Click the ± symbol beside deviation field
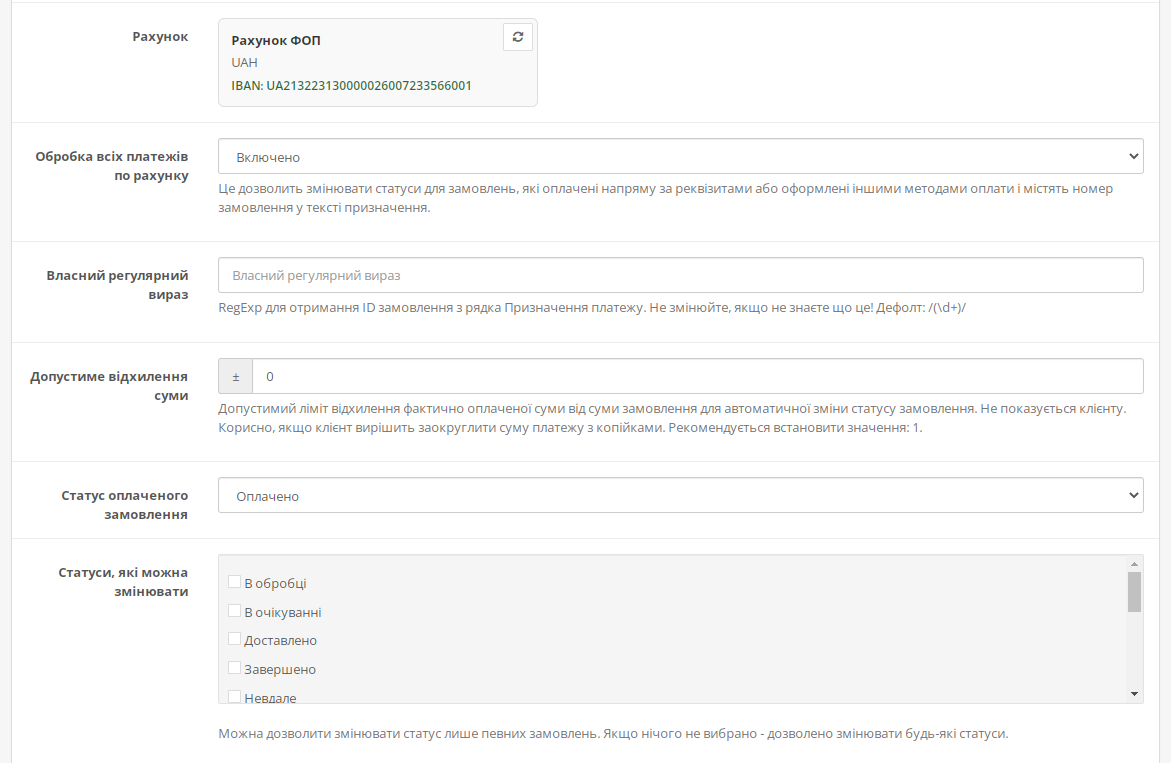This screenshot has width=1171, height=763. [x=236, y=377]
